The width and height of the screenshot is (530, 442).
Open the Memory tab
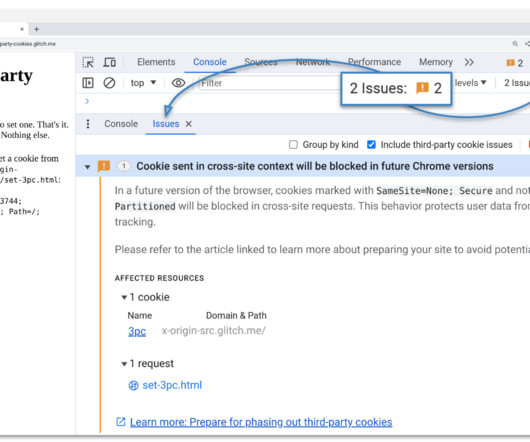tap(436, 62)
